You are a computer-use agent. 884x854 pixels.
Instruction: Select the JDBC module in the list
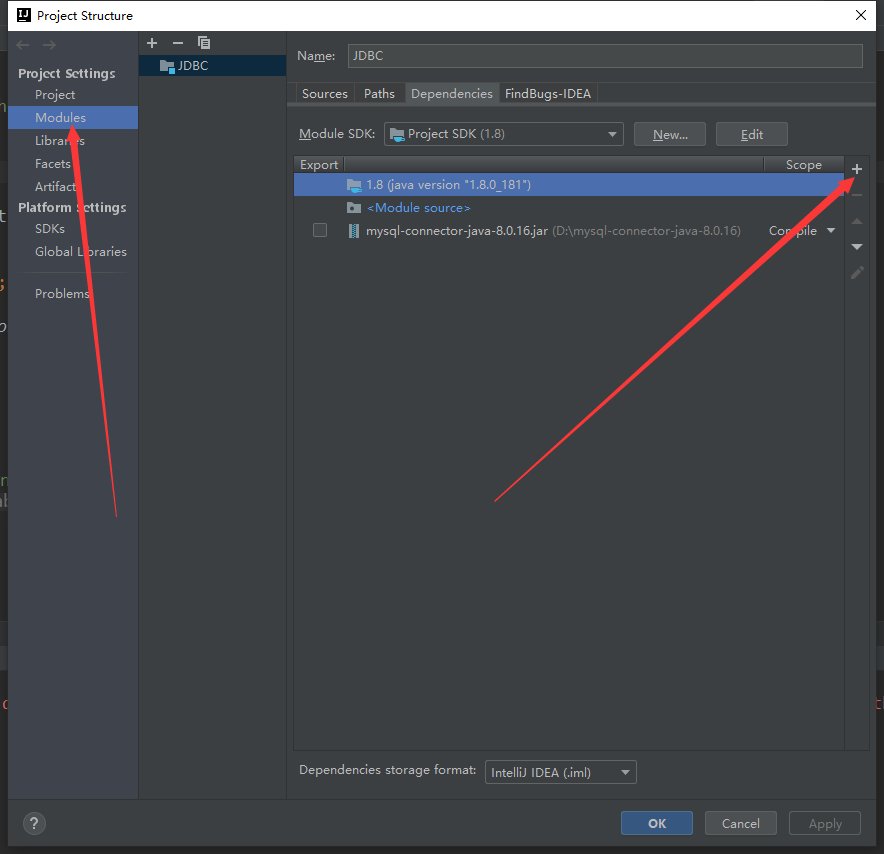pos(213,65)
